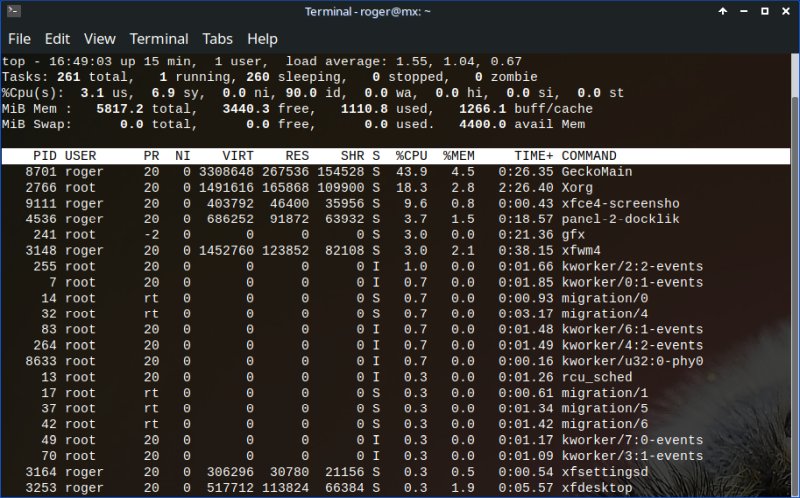Click the 261 total tasks value

click(x=68, y=77)
